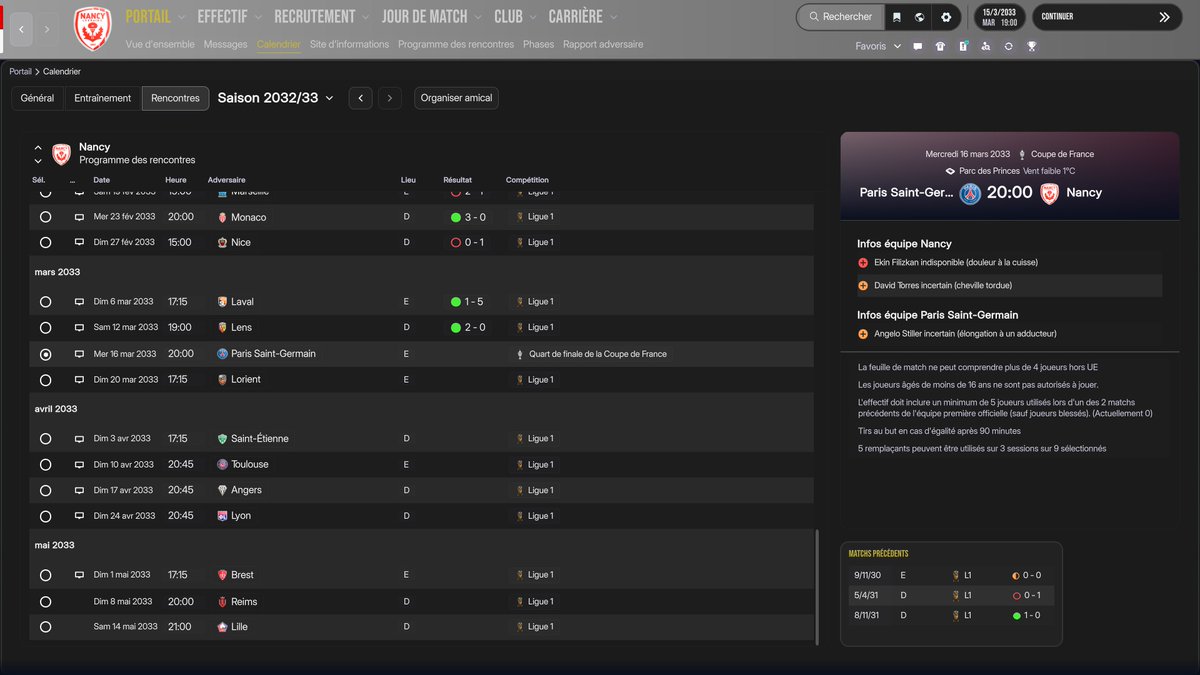Image resolution: width=1200 pixels, height=675 pixels.
Task: Open the trophy shortcut icon
Action: tap(1032, 46)
